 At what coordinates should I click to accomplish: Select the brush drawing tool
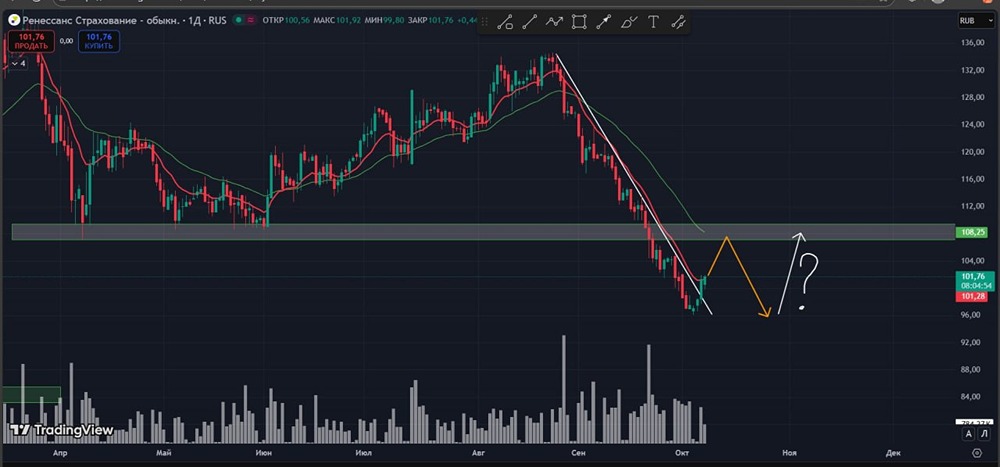click(628, 22)
